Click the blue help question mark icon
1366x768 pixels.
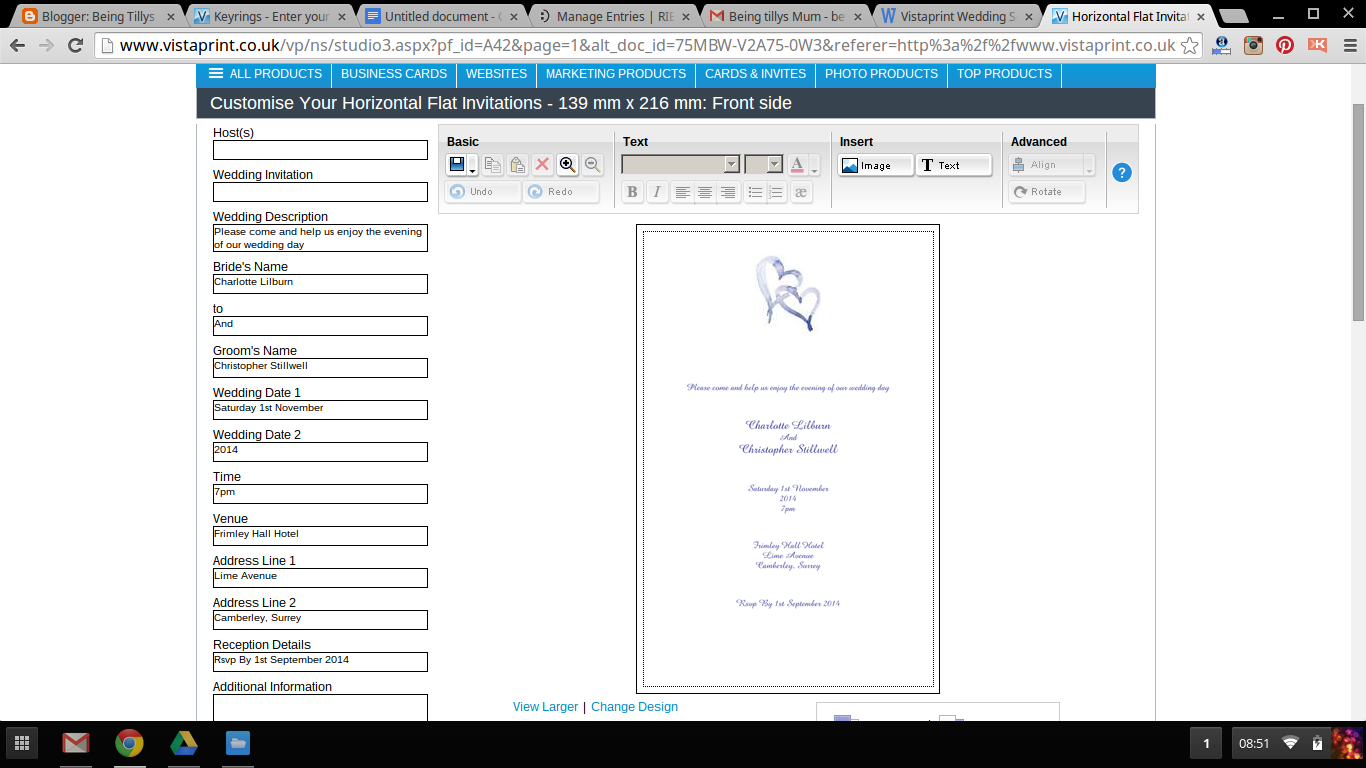click(1122, 172)
